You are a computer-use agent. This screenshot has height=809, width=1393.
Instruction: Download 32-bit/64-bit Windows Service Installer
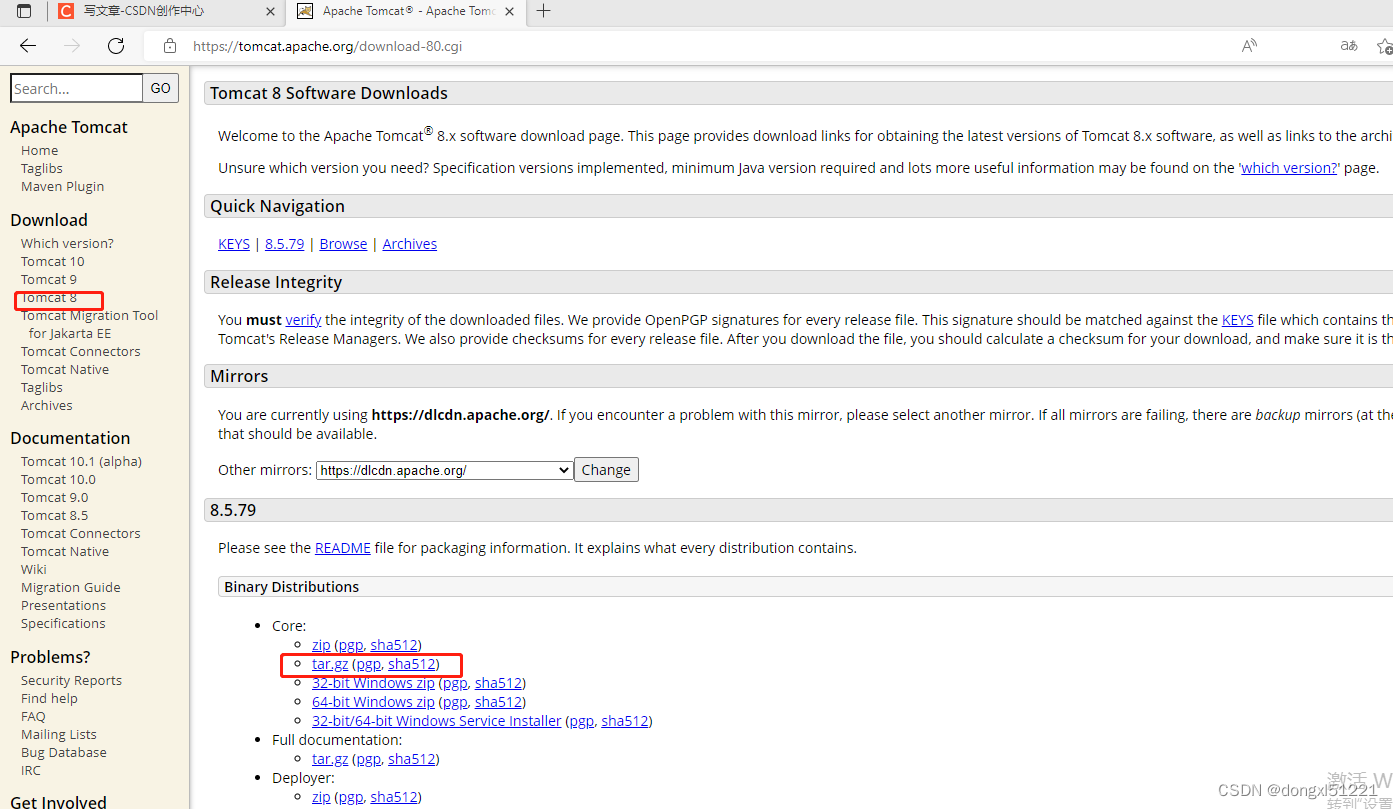[x=437, y=721]
